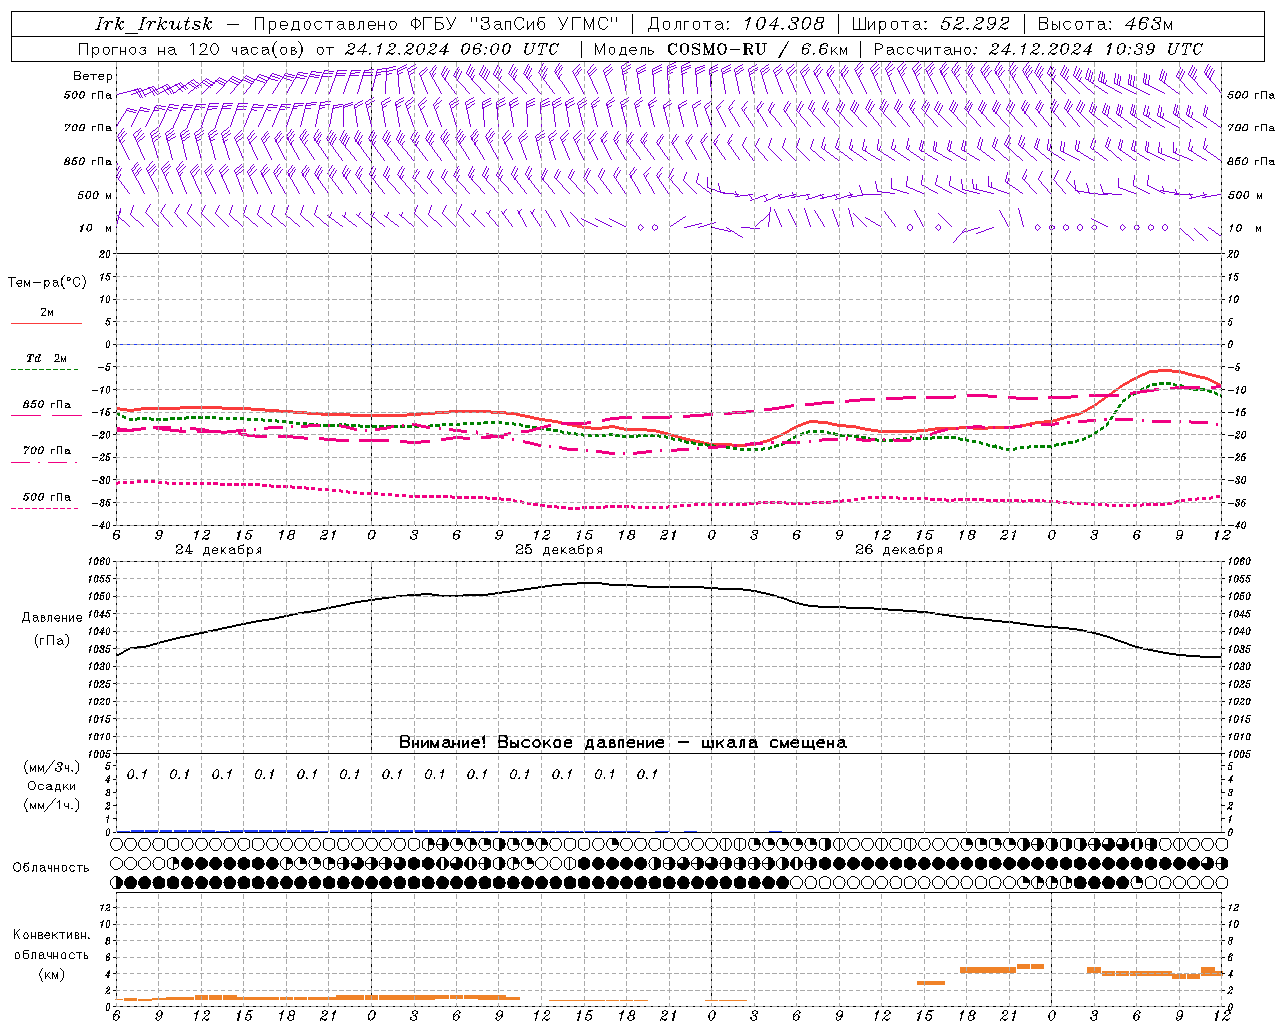Click the Осадки precipitation label
The height and width of the screenshot is (1024, 1280).
click(x=52, y=786)
